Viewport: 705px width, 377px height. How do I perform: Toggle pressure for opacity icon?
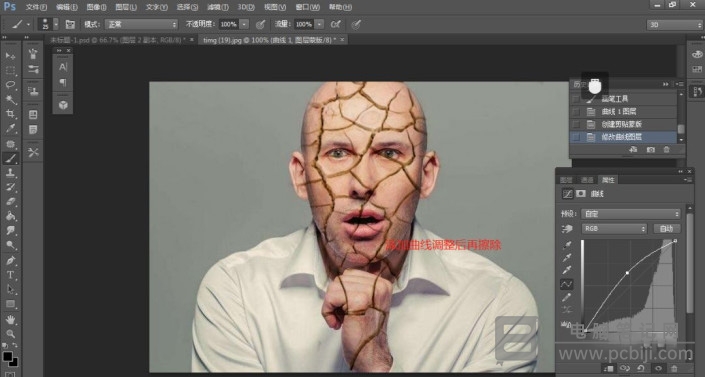pos(260,24)
